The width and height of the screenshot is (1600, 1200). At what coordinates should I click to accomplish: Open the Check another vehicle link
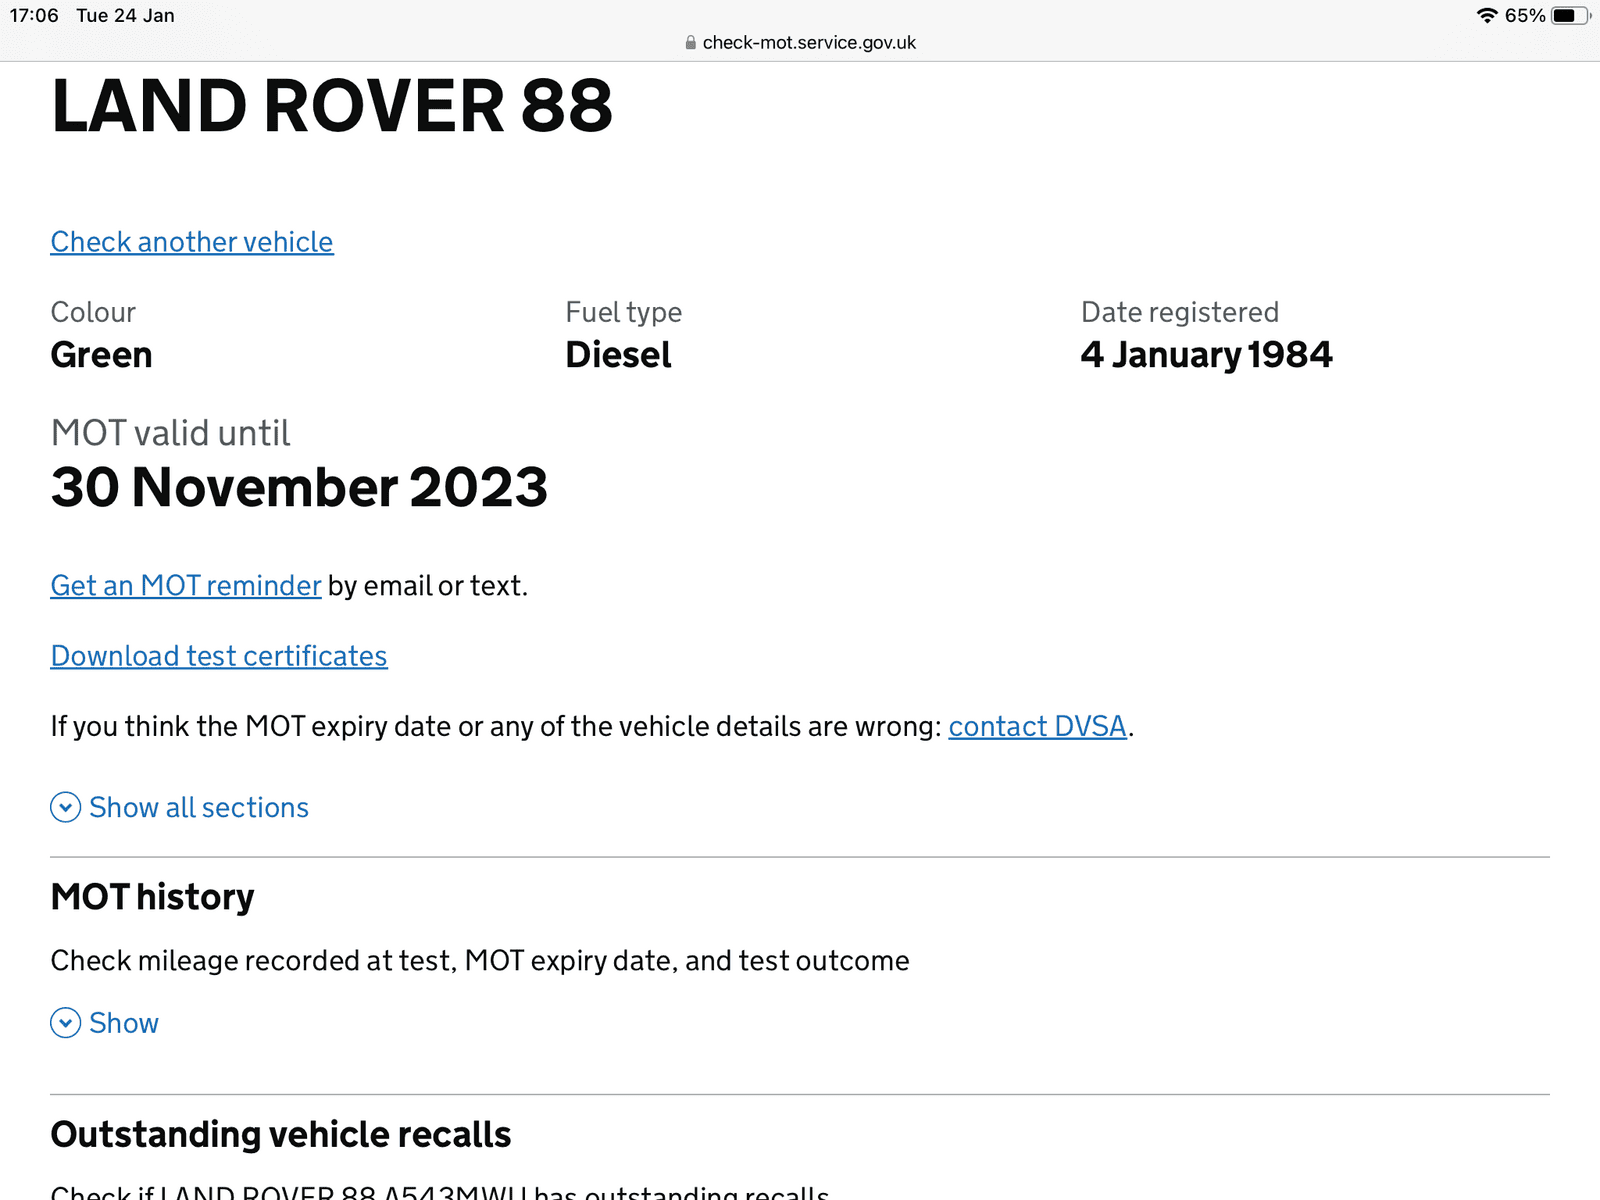pos(192,242)
